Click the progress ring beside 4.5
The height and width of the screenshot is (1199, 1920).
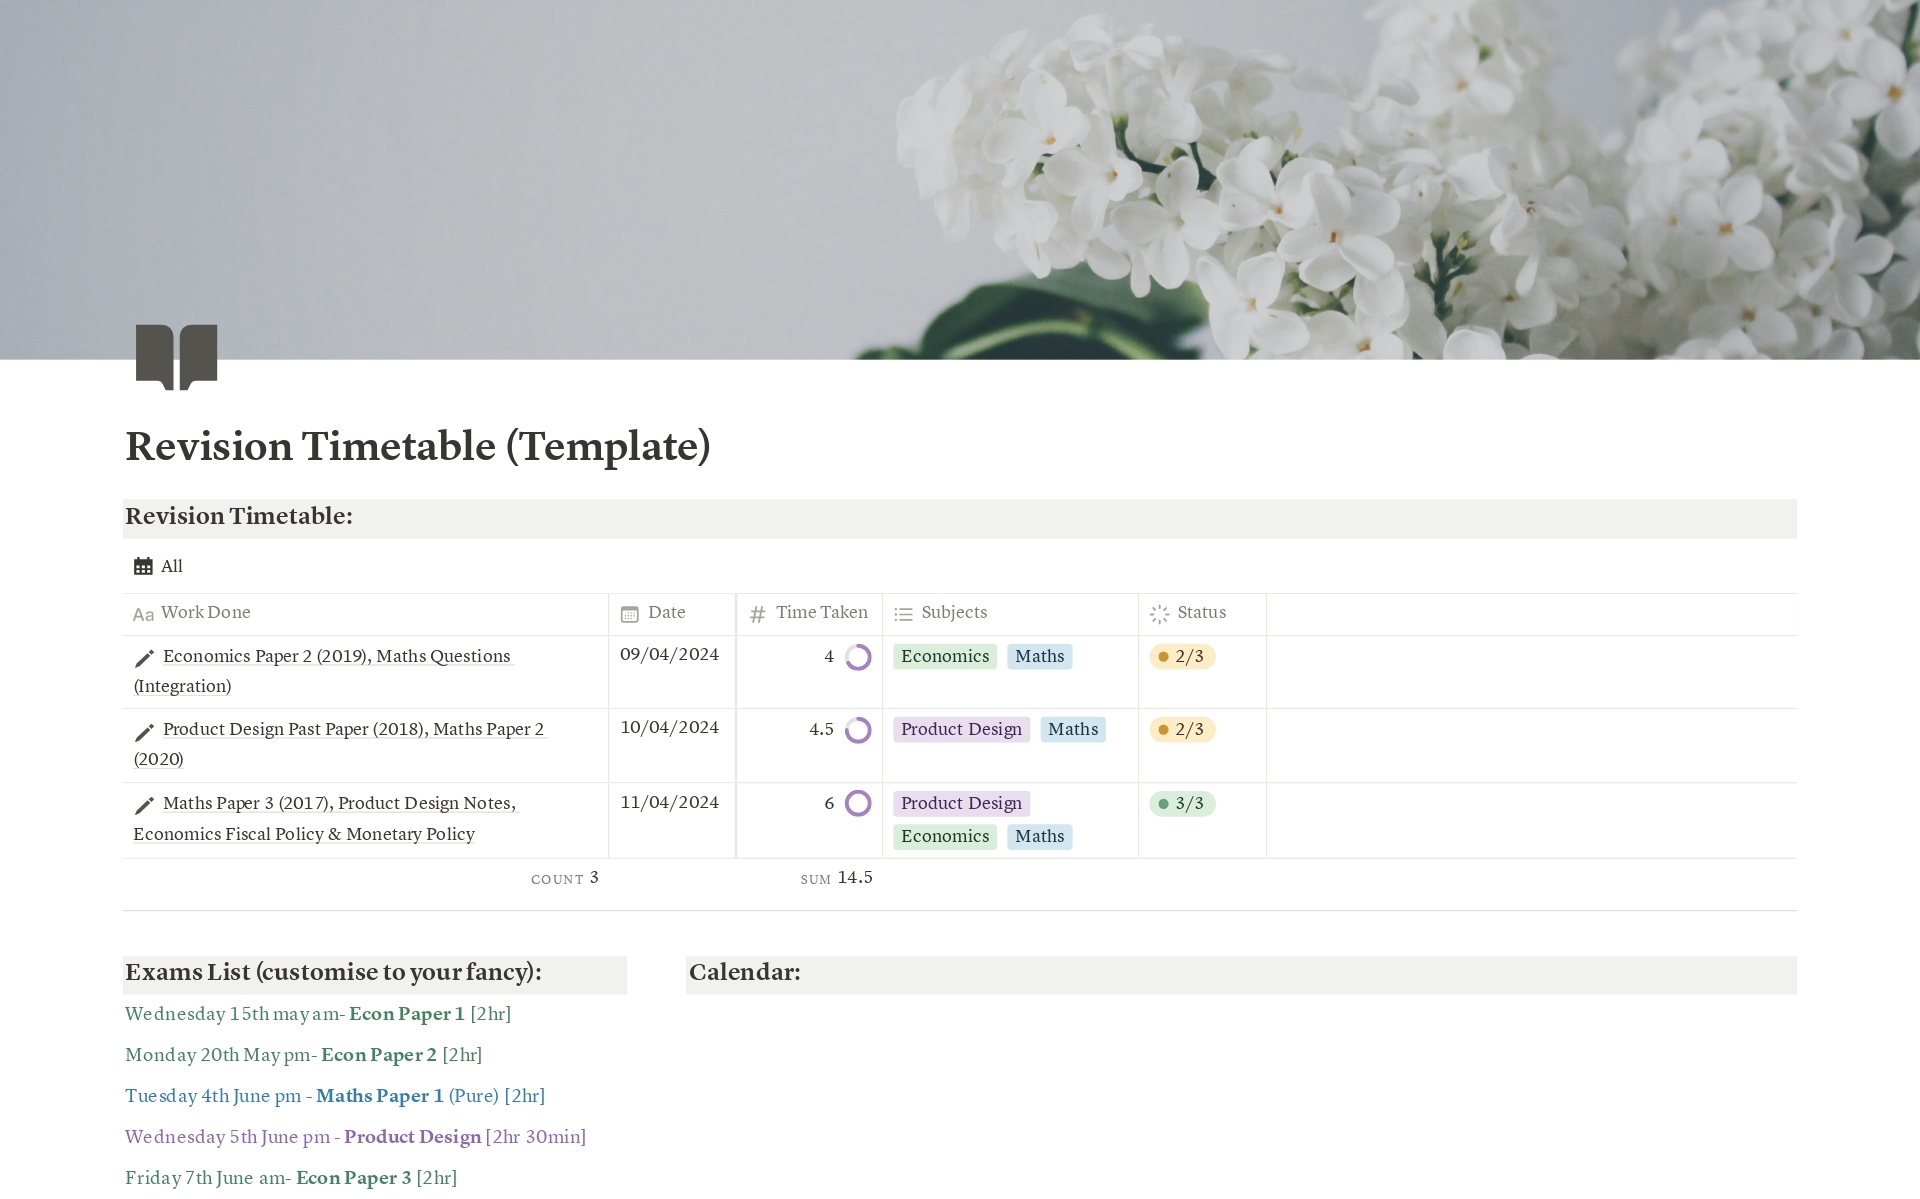(x=858, y=730)
